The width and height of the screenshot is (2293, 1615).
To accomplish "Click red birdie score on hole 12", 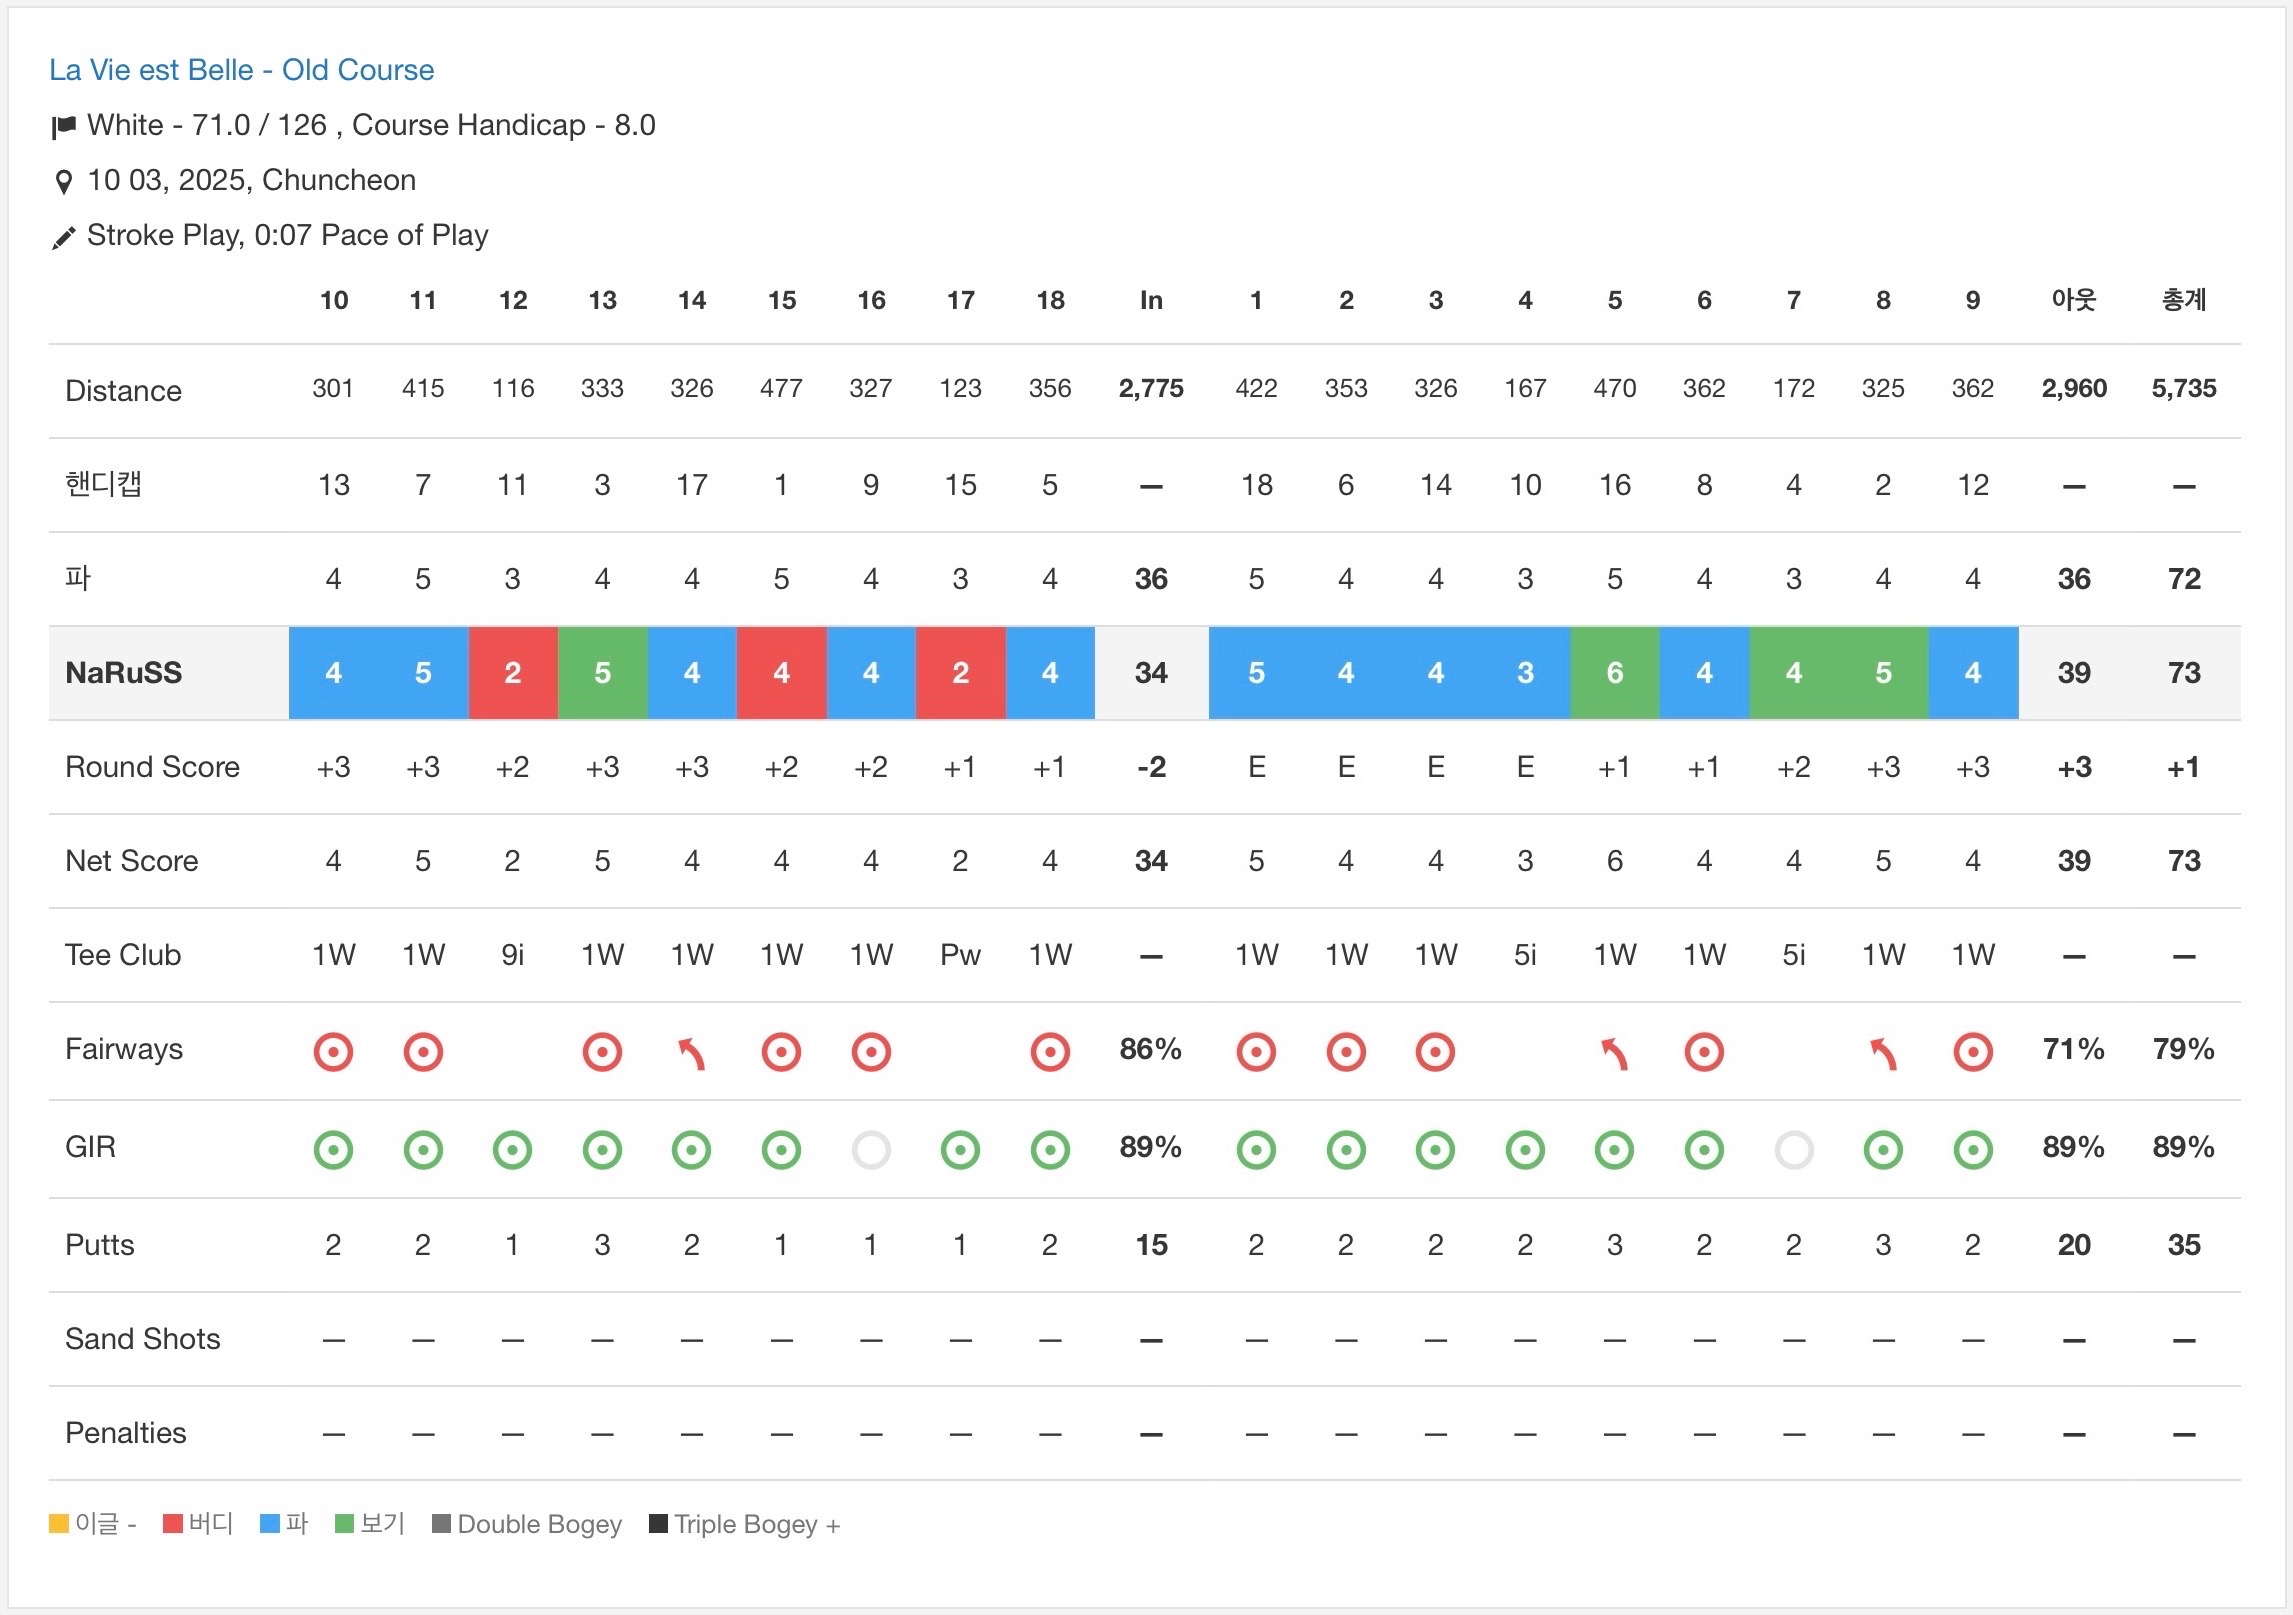I will coord(512,673).
